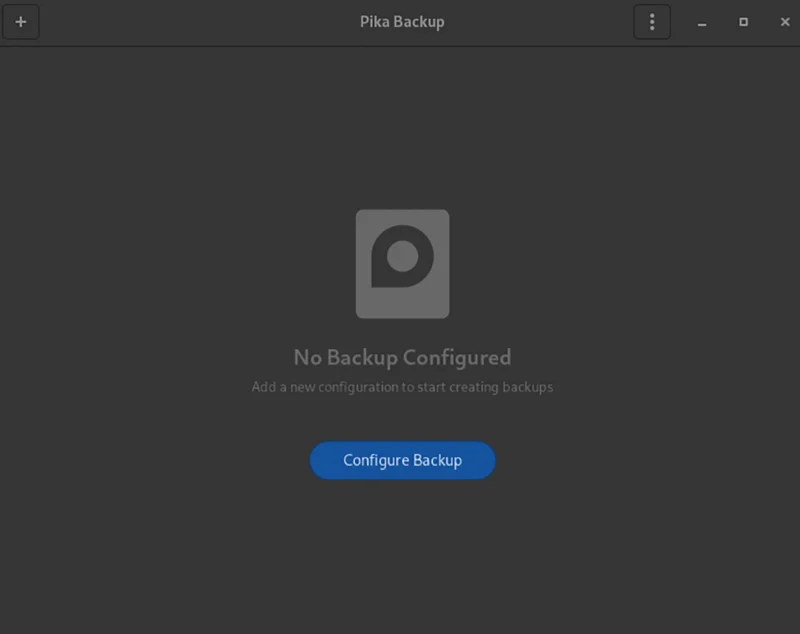
Task: Click the Configure Backup button
Action: [x=402, y=460]
